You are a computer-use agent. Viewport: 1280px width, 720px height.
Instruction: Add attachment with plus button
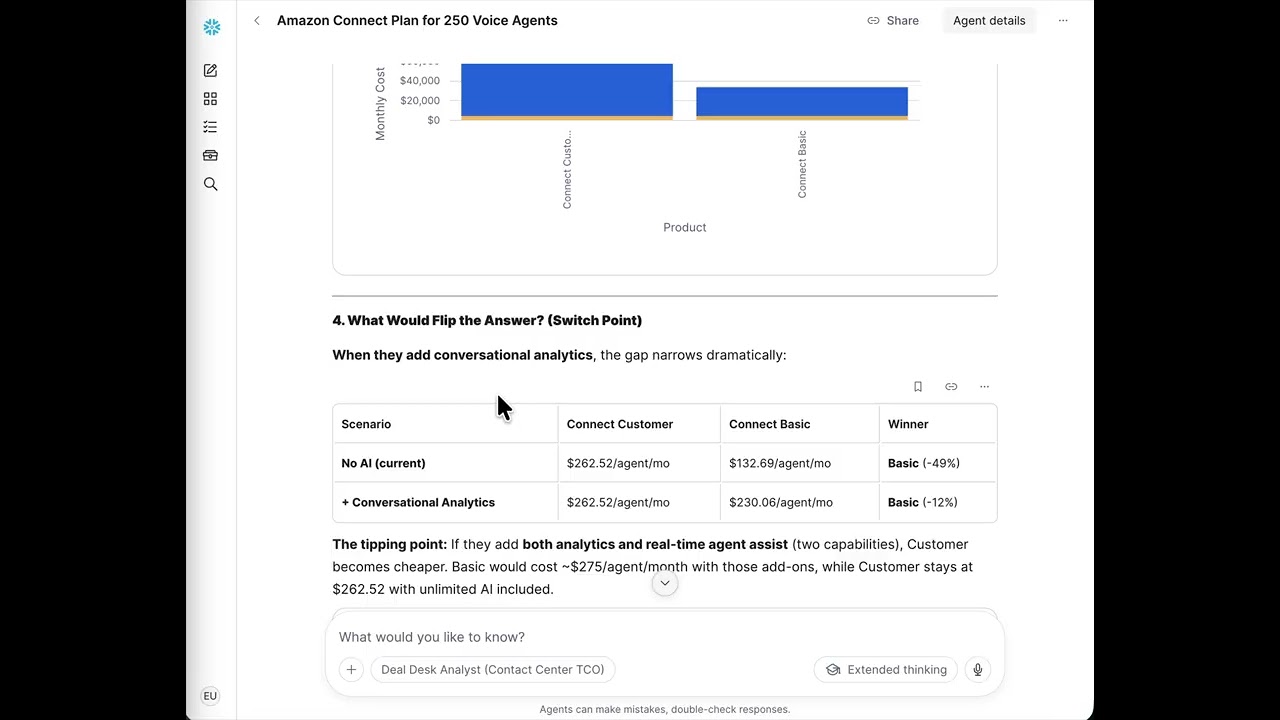coord(351,670)
